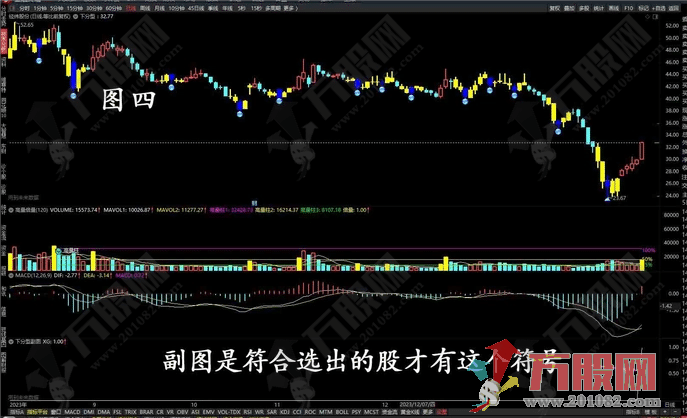Select the 指标A tab in the bottom bar
Viewport: 687px width, 418px height.
point(17,412)
